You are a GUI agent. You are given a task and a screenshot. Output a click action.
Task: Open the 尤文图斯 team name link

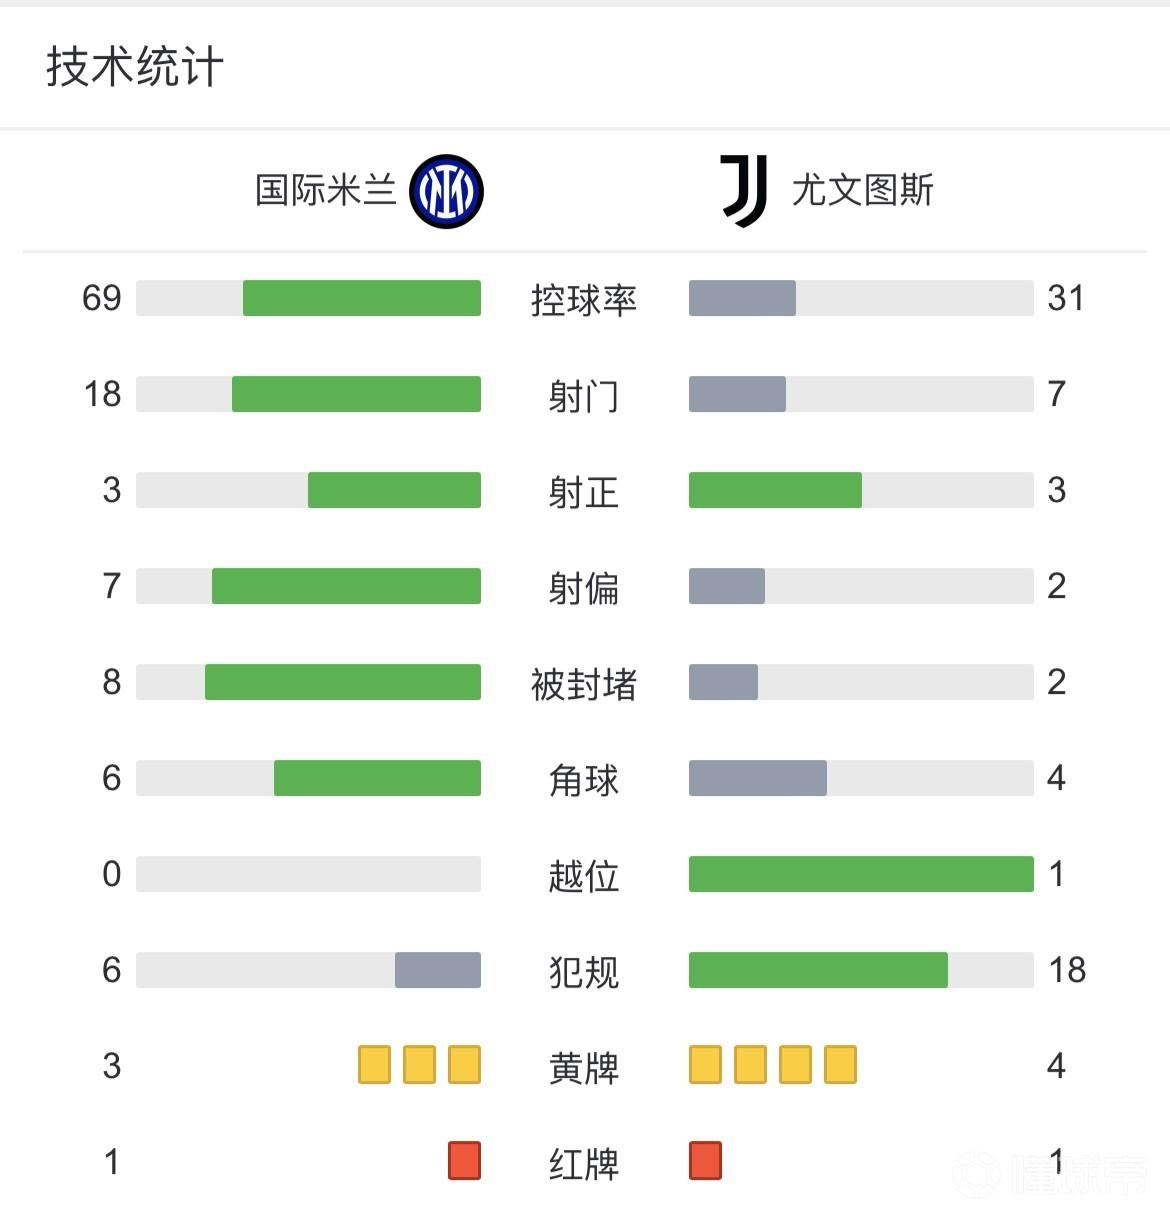coord(862,190)
